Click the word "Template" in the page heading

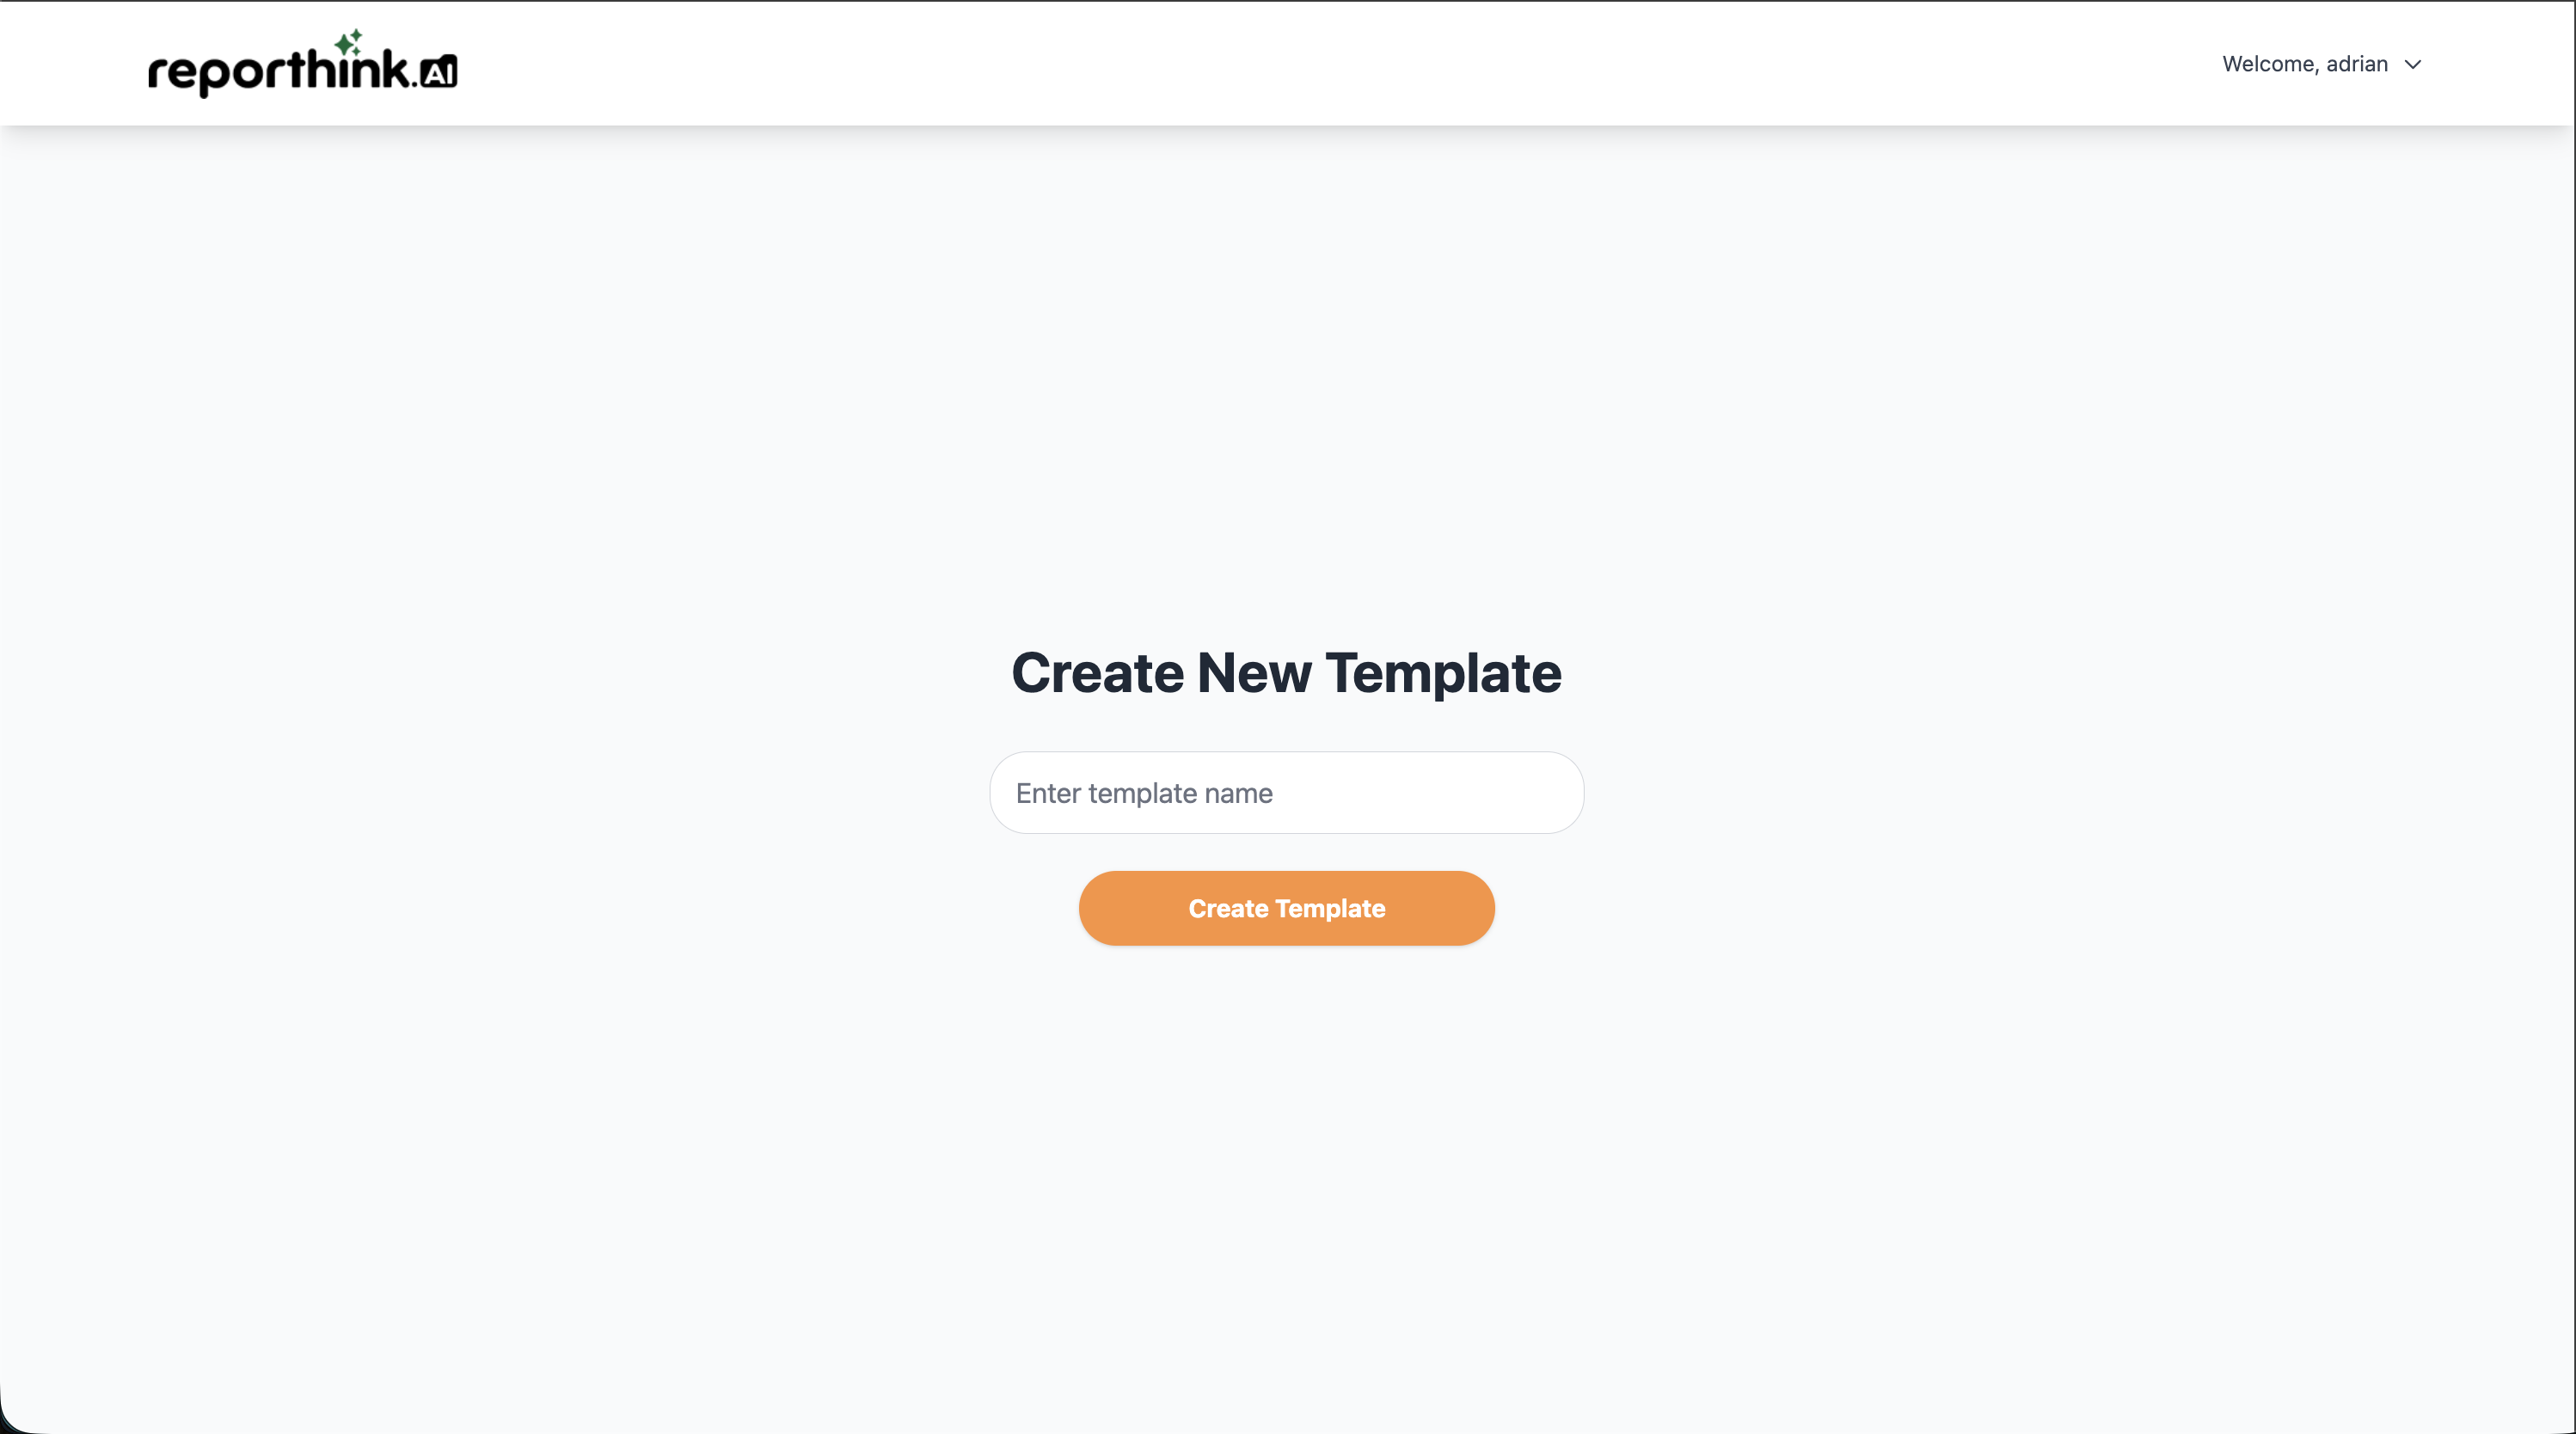(1443, 673)
